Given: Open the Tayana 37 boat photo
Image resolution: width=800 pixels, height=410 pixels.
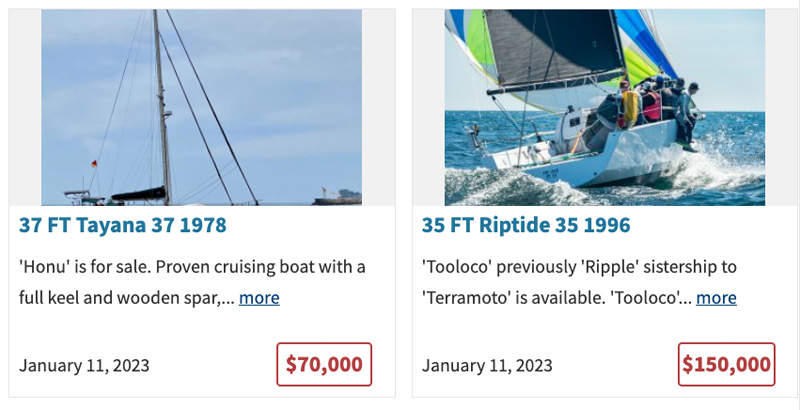Looking at the screenshot, I should (x=201, y=107).
